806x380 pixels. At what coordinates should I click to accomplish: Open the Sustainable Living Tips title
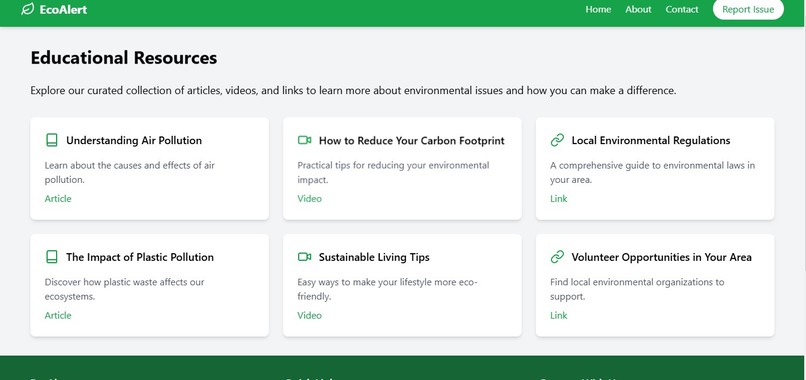374,257
